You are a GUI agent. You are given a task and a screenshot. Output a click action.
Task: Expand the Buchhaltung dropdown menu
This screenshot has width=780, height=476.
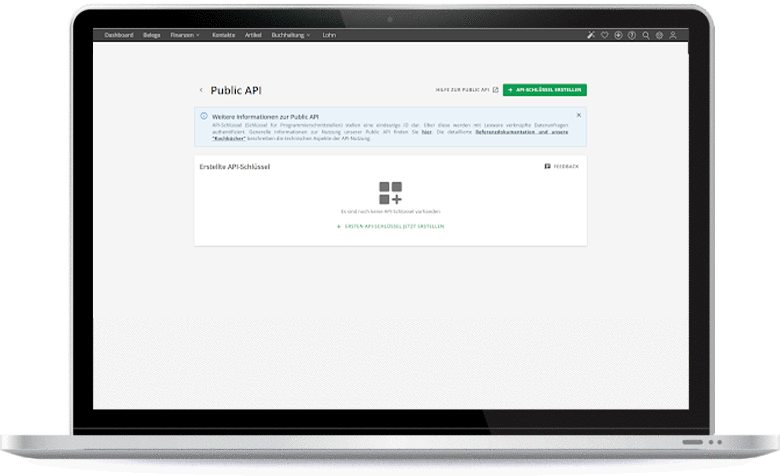[290, 35]
